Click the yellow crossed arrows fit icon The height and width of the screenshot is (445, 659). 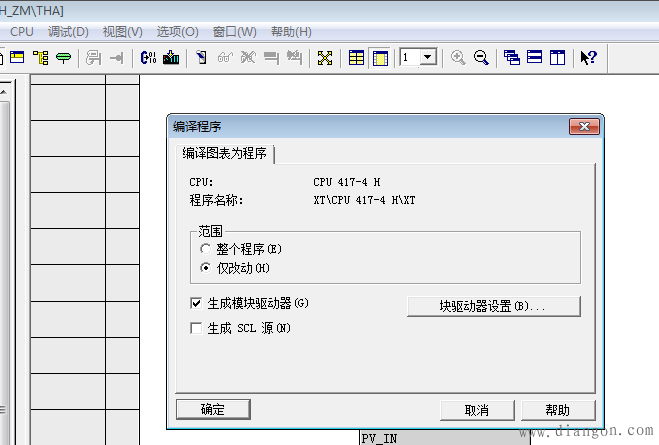pos(325,58)
